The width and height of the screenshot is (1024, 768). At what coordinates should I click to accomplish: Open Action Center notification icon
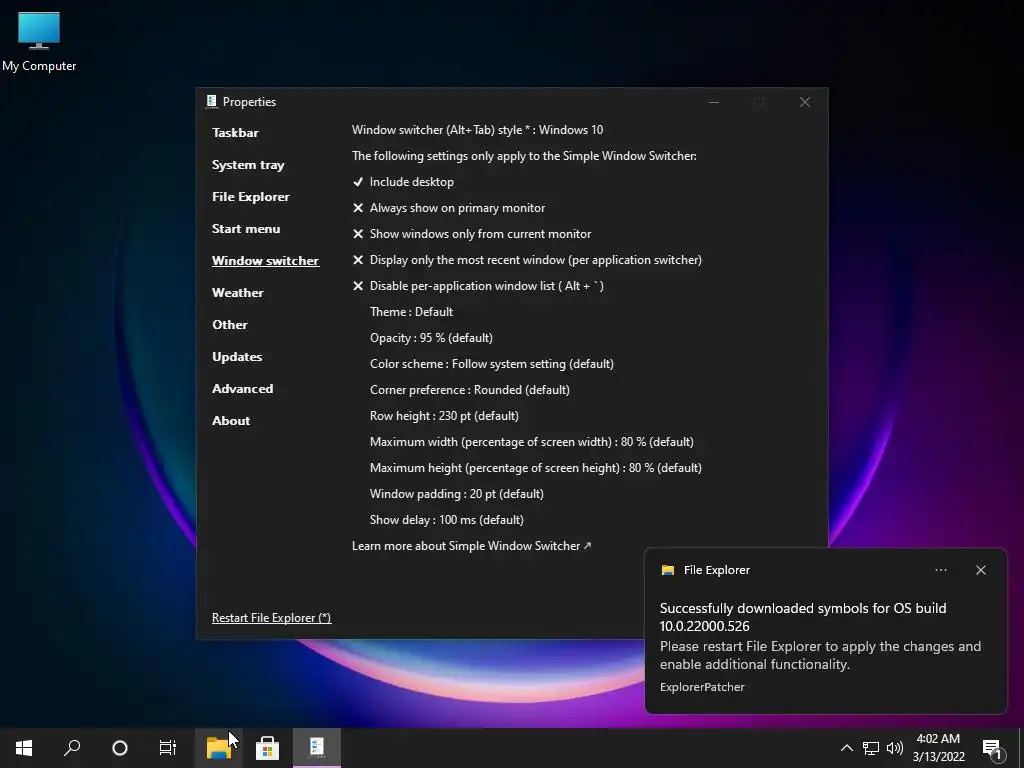click(x=993, y=748)
